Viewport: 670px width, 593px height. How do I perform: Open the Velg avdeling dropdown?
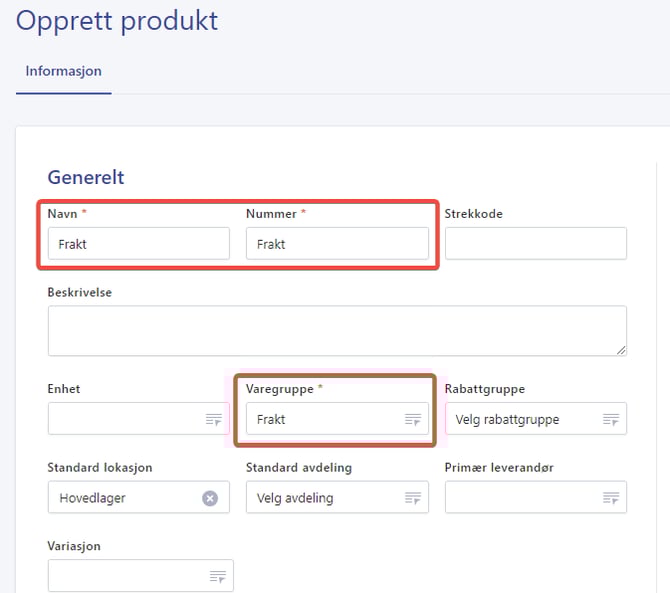click(320, 498)
